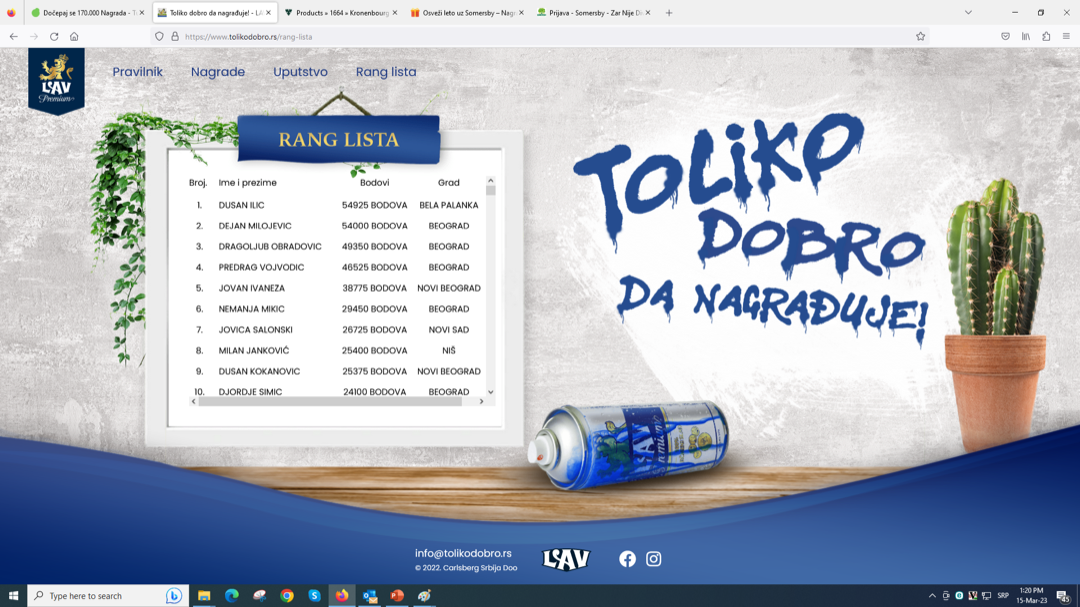
Task: Switch to the Products 1664 Kronenbourg tab
Action: [x=340, y=13]
